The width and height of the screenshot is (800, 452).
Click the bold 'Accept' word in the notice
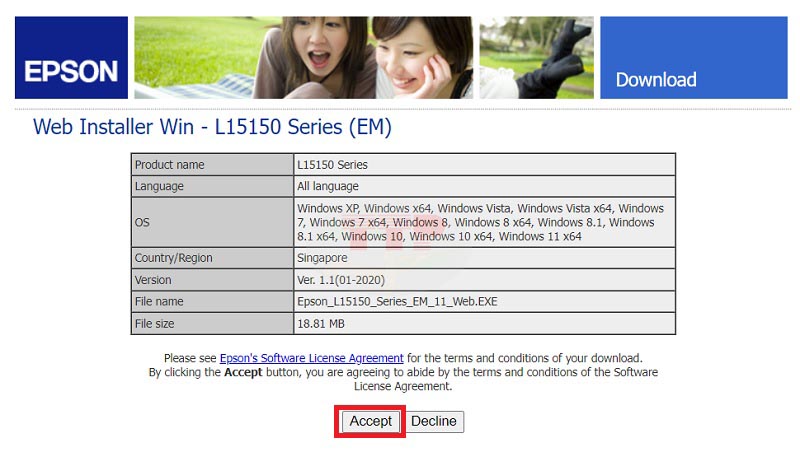pyautogui.click(x=243, y=372)
